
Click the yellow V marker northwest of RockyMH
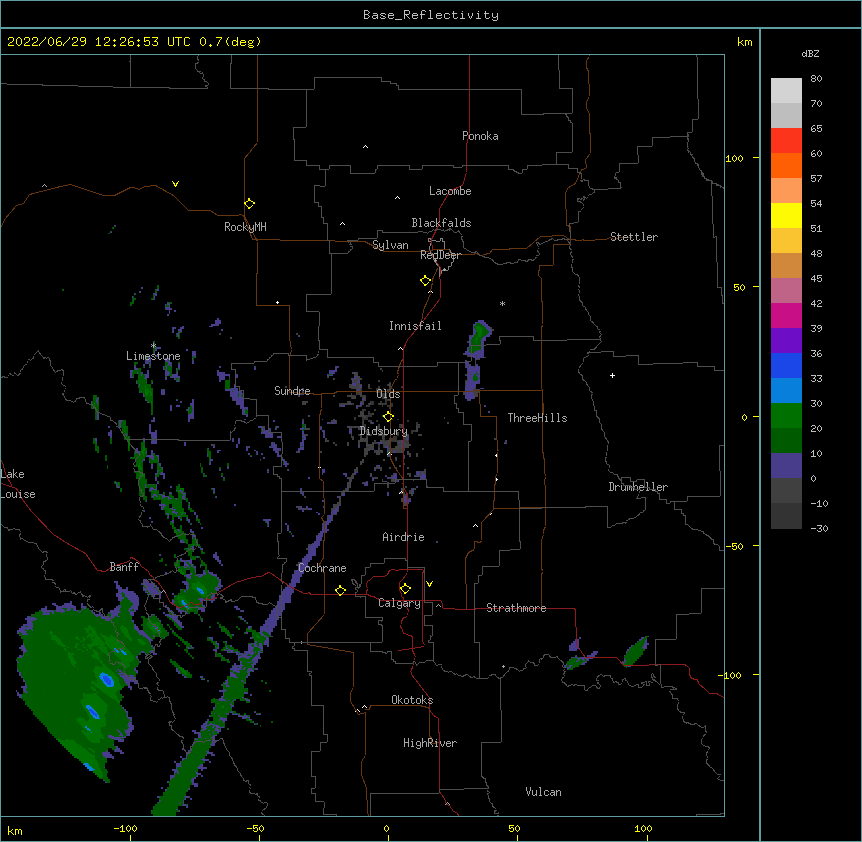(x=175, y=184)
